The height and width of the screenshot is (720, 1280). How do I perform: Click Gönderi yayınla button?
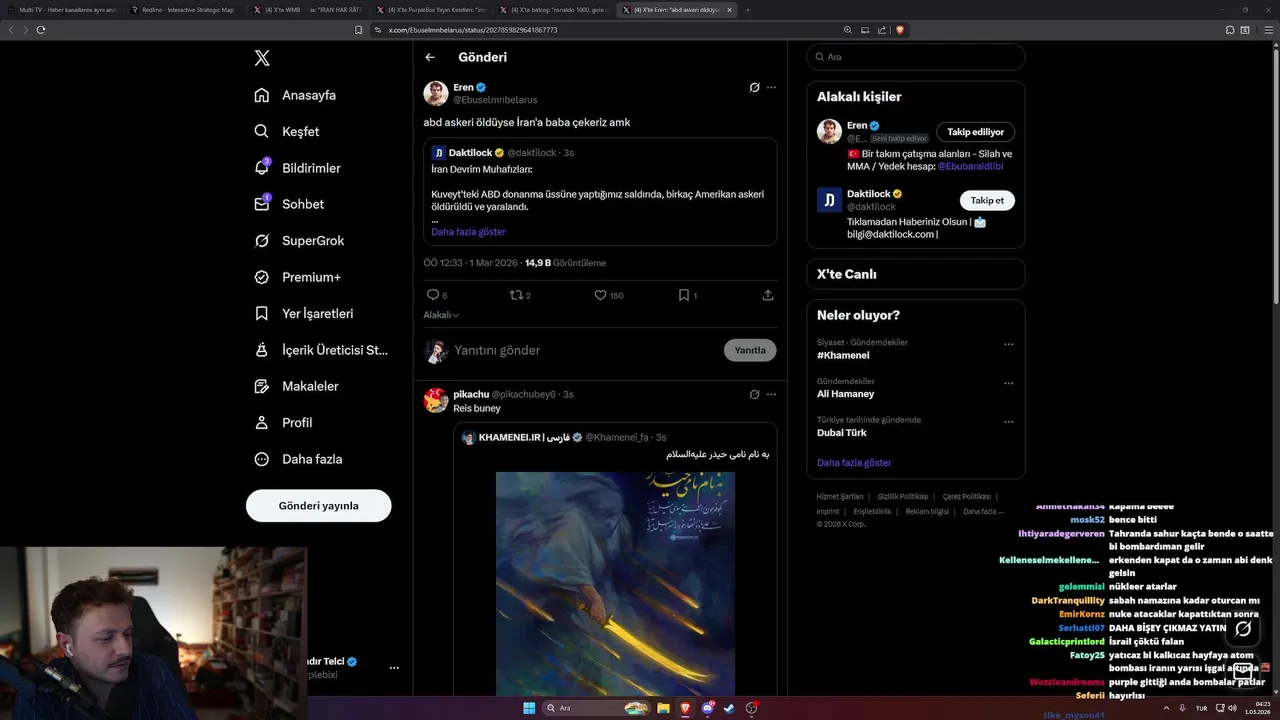pos(318,506)
